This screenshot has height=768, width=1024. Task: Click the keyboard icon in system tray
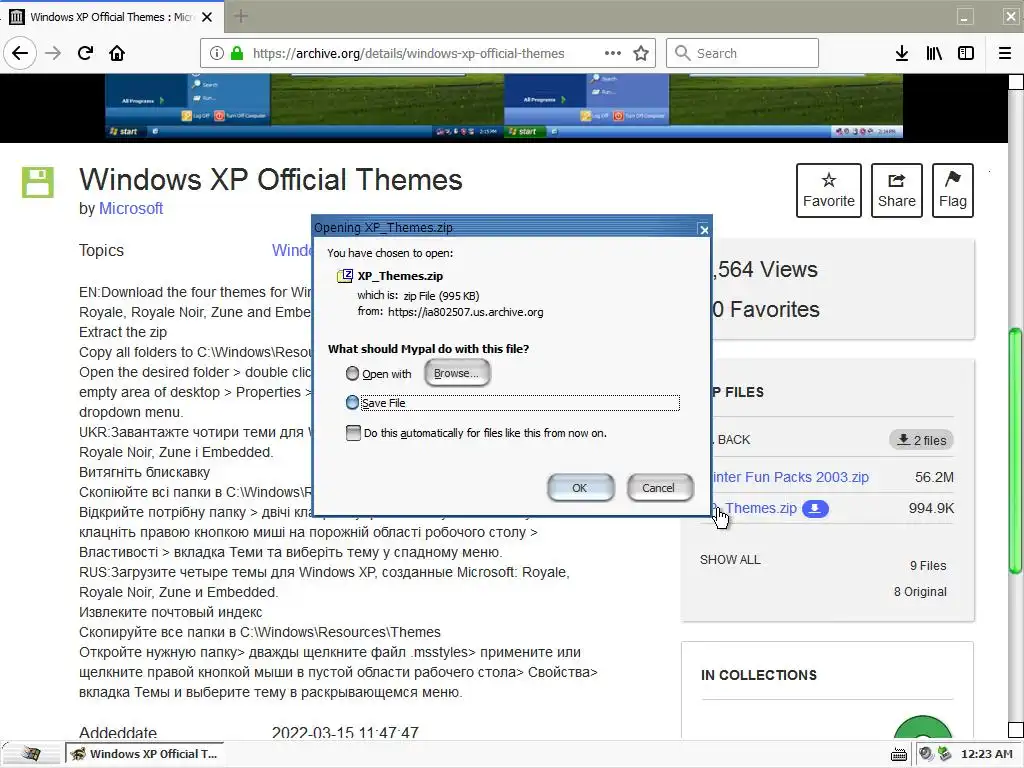(x=899, y=754)
